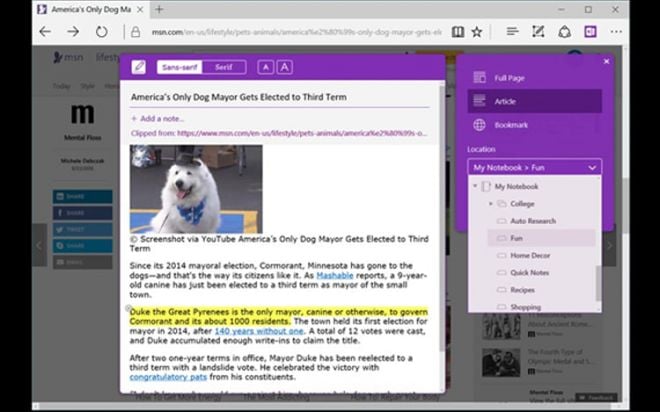Open the About Ancient Rome article thumbnail
The image size is (660, 412).
[501, 327]
